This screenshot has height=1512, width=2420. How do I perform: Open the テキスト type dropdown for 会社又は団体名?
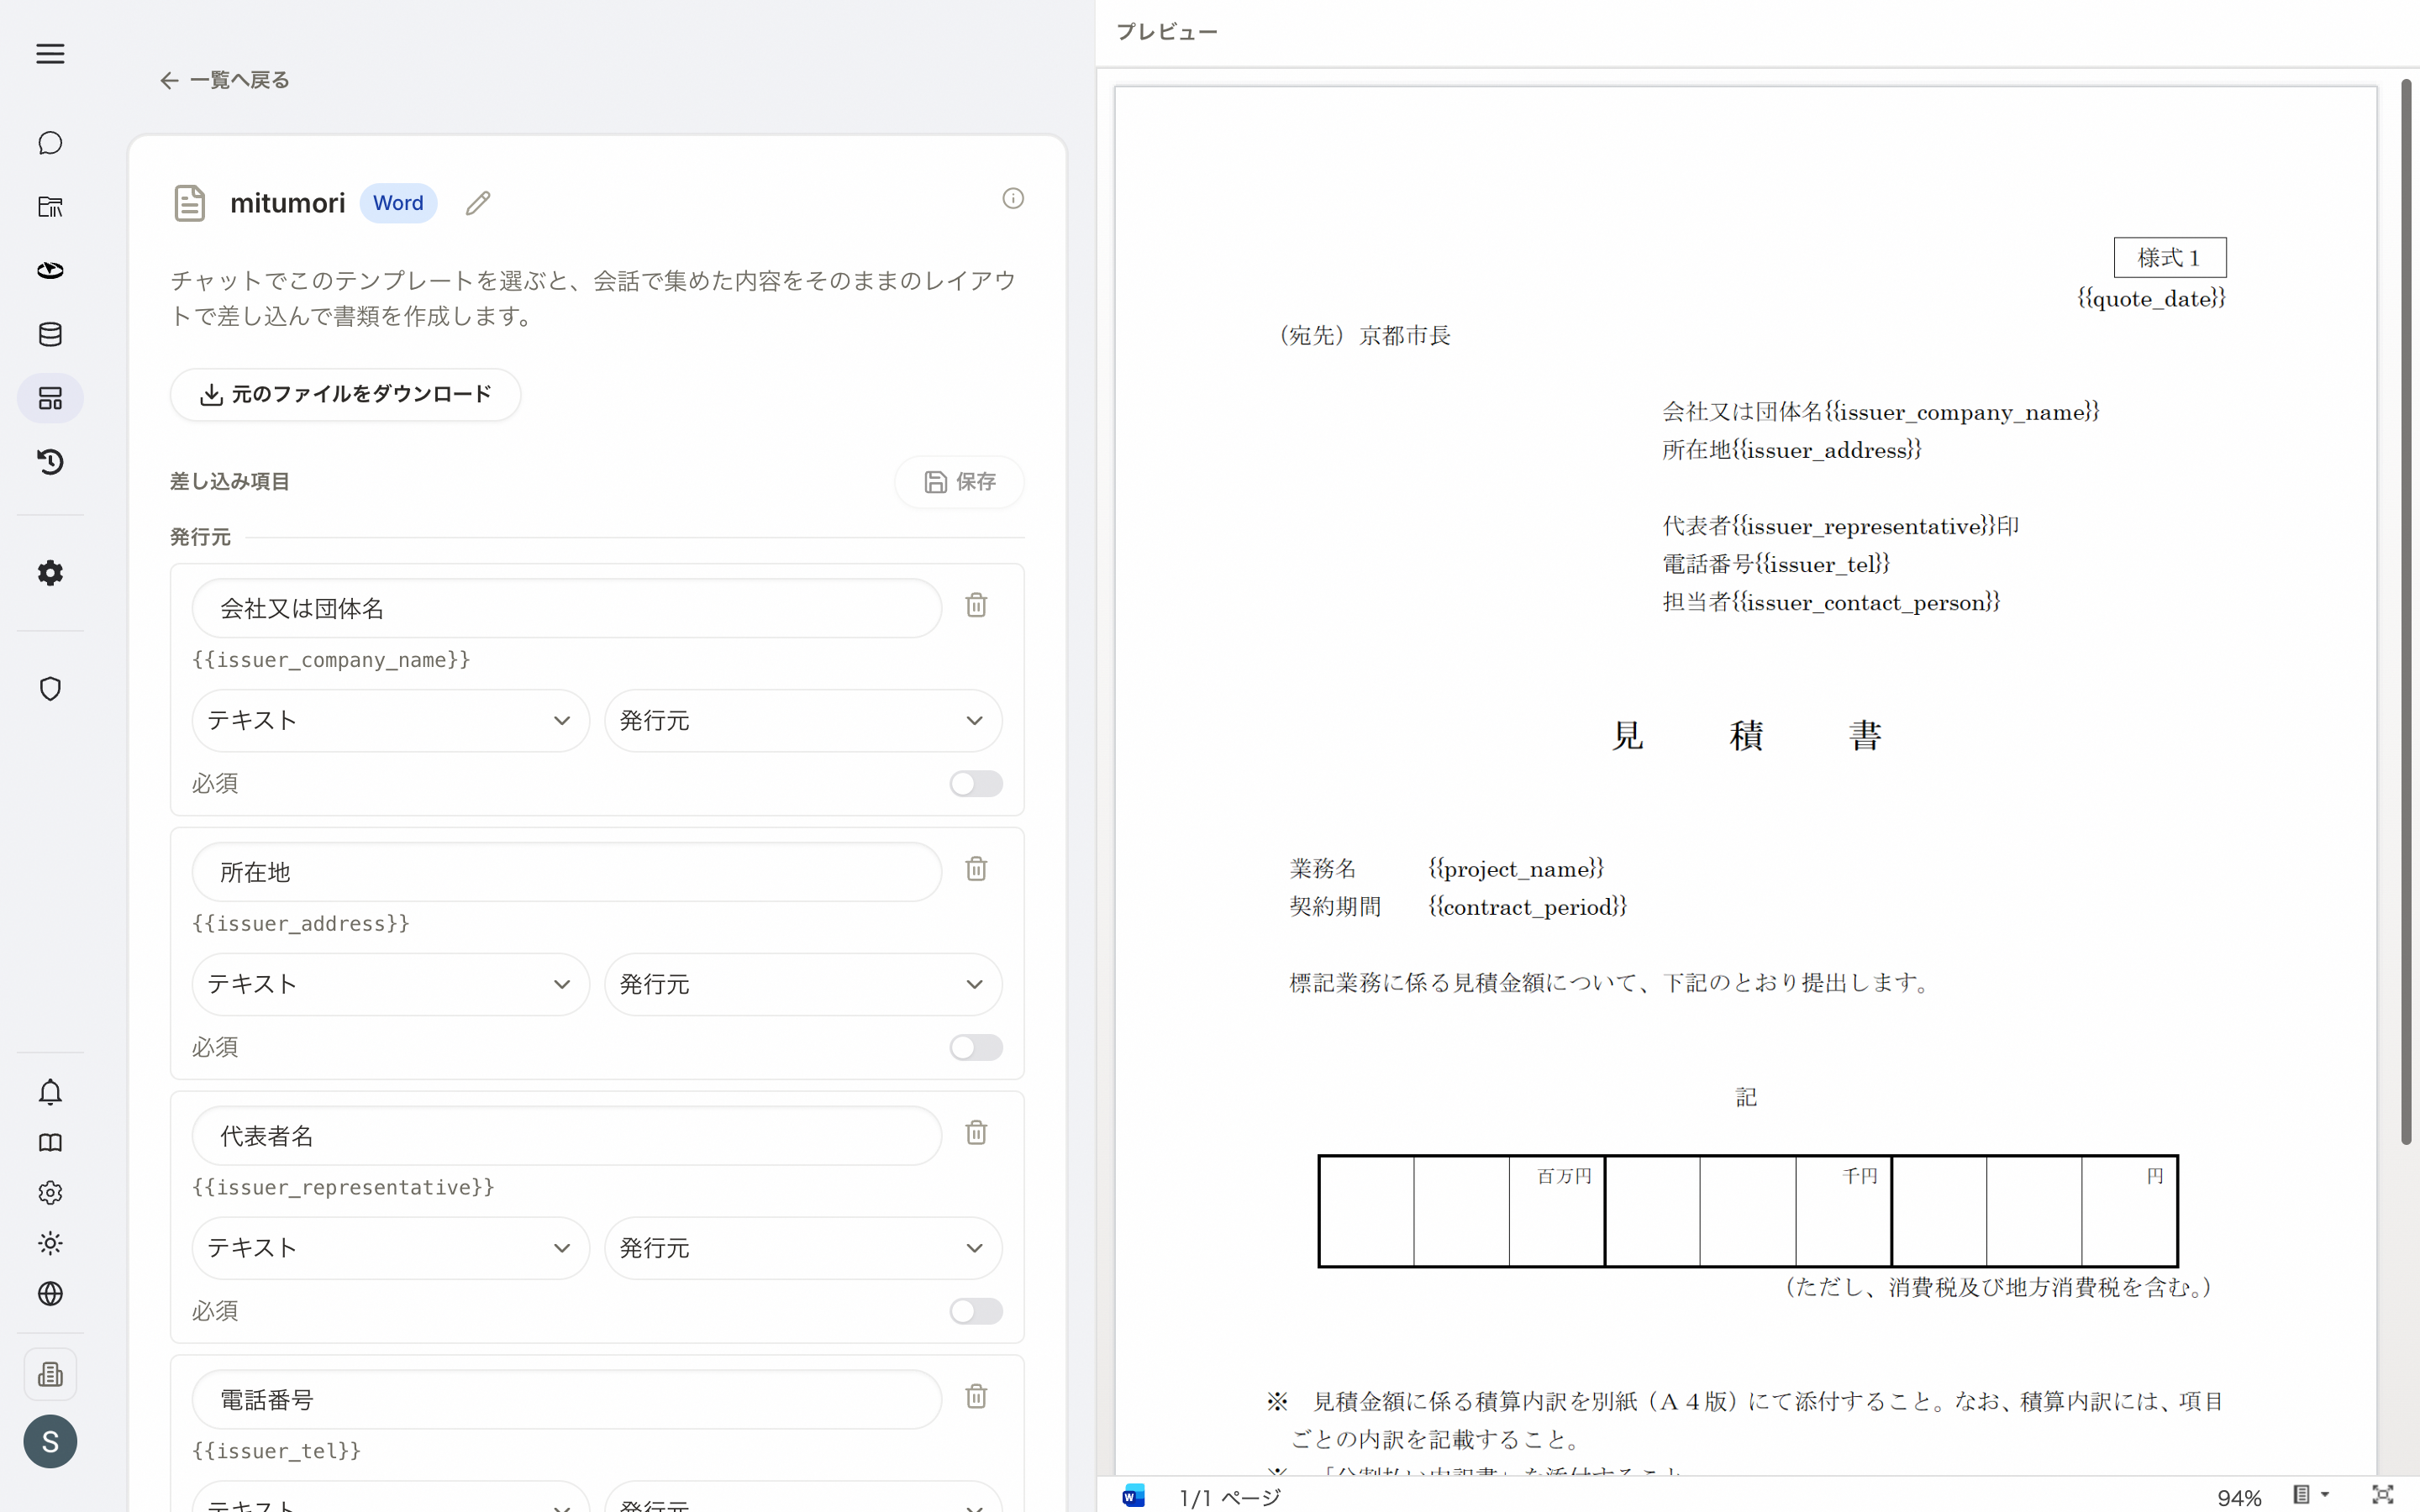pos(390,721)
